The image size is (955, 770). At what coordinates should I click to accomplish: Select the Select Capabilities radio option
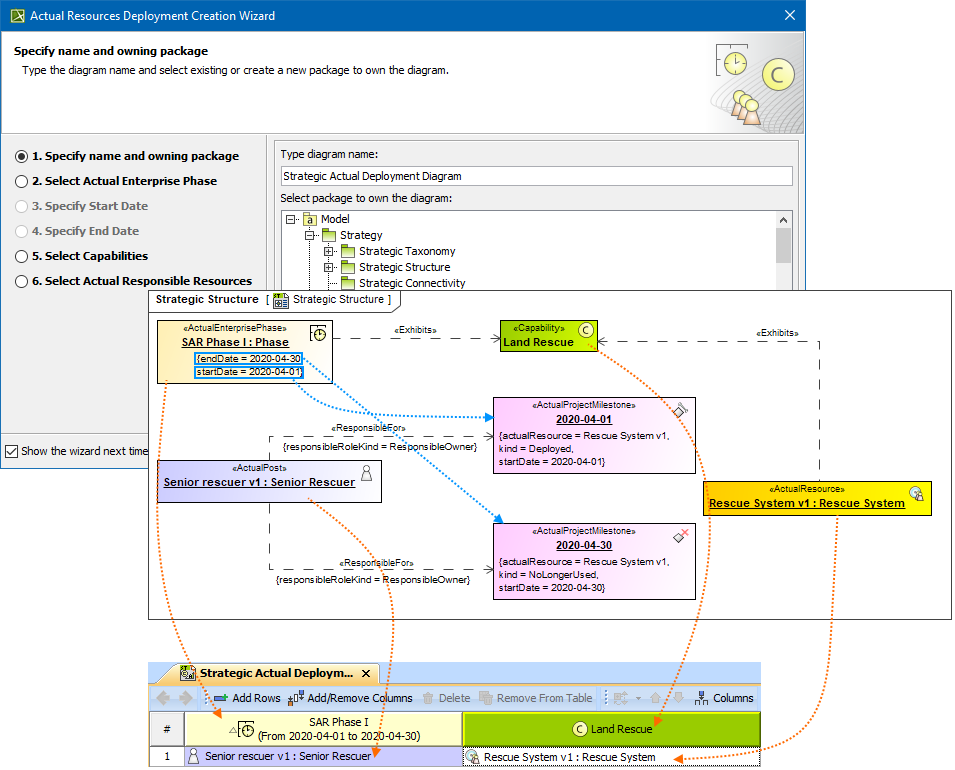point(21,256)
